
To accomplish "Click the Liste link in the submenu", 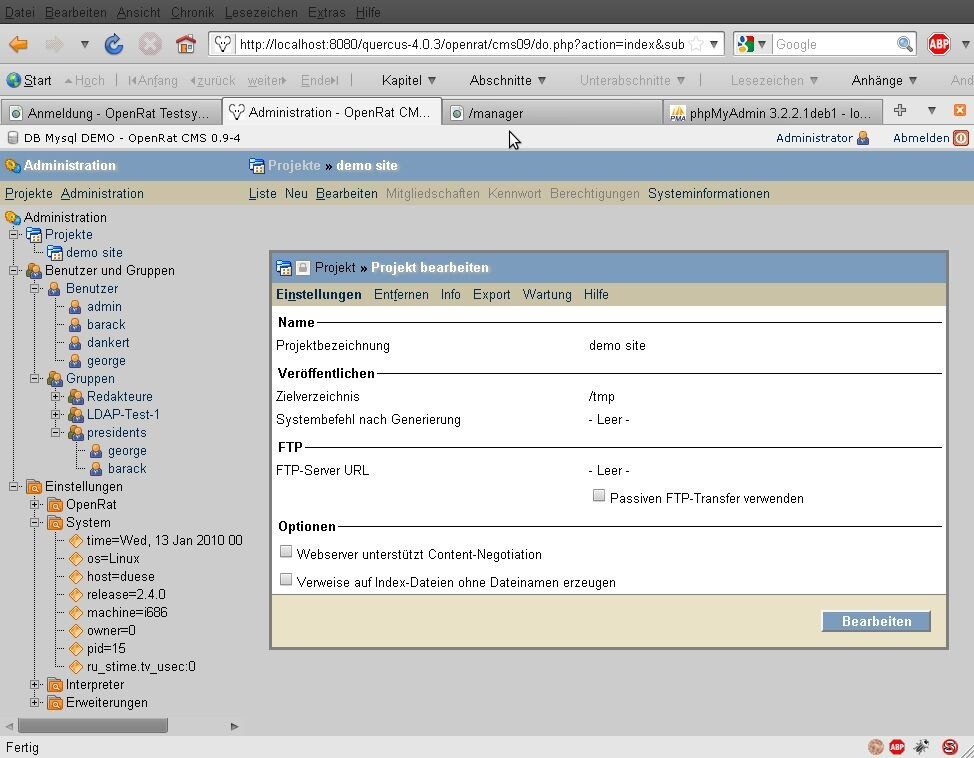I will pyautogui.click(x=263, y=194).
